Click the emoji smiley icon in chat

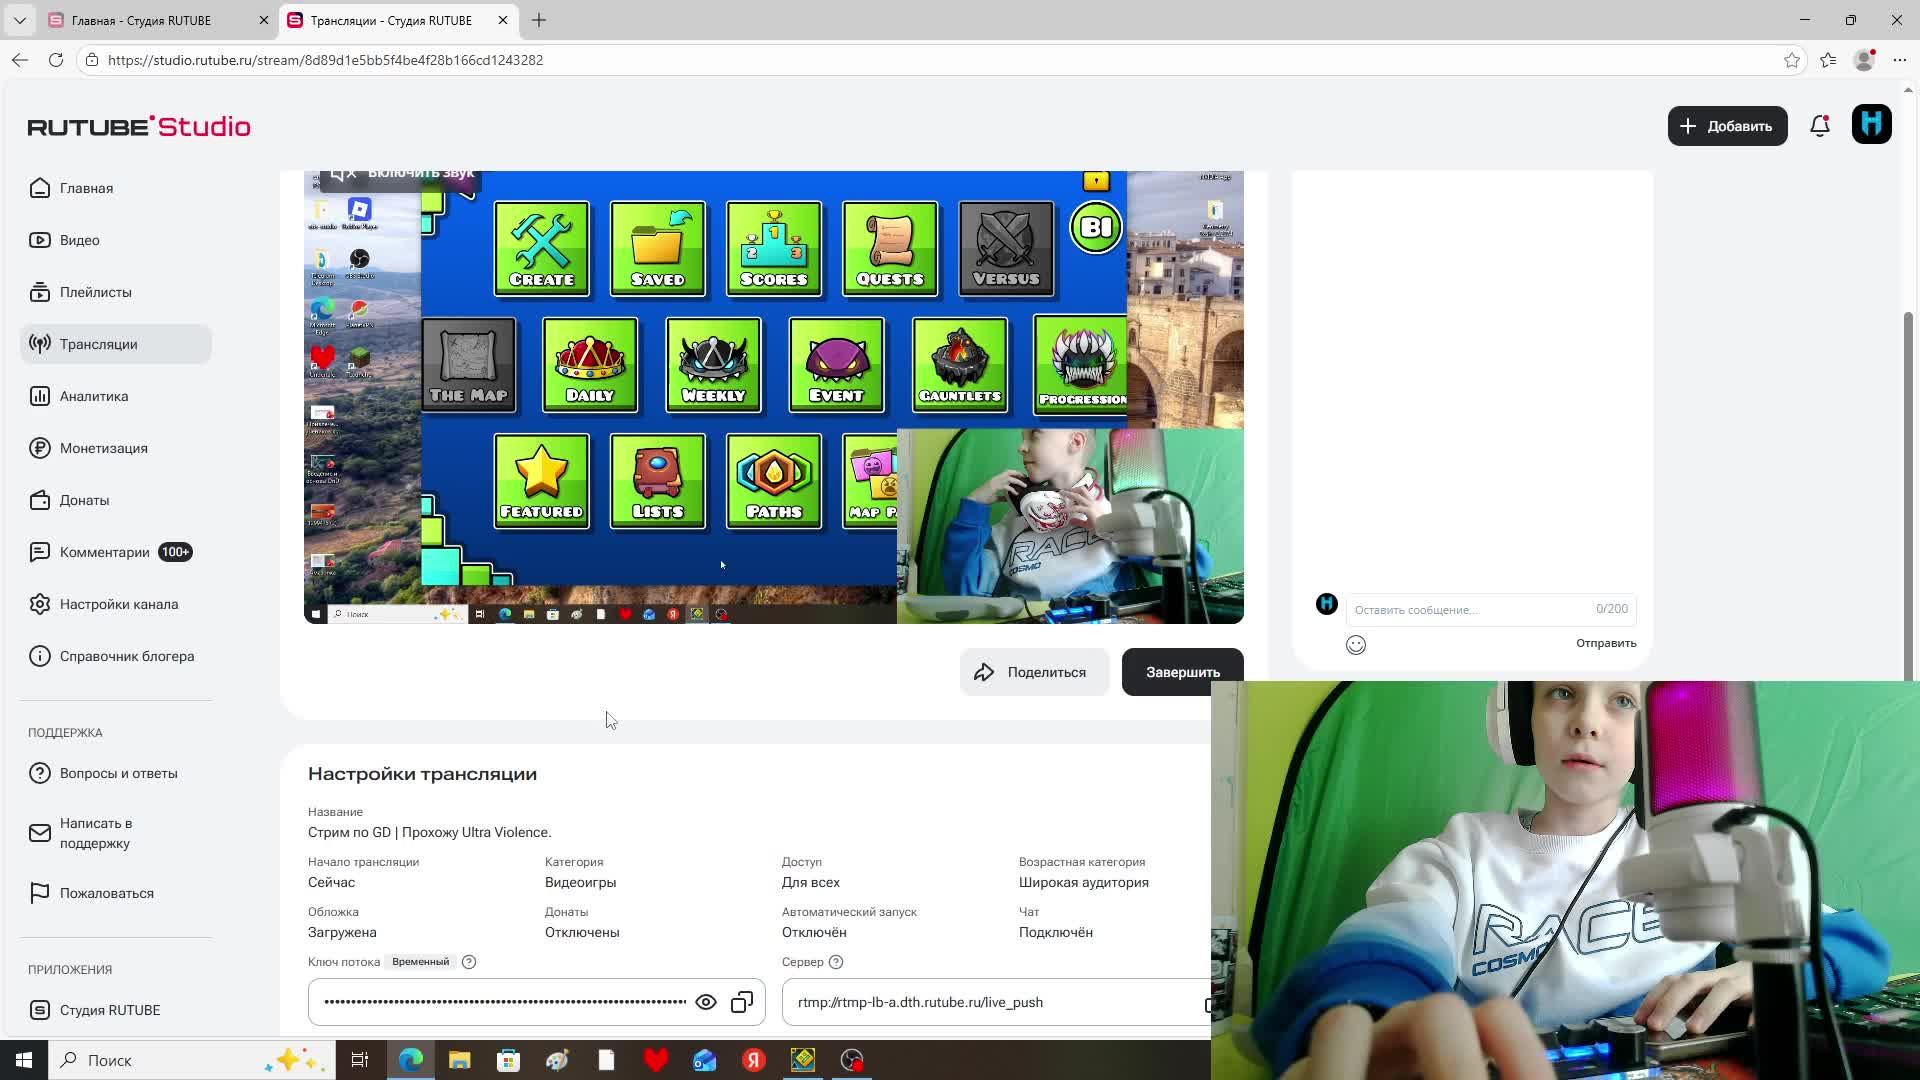point(1356,645)
